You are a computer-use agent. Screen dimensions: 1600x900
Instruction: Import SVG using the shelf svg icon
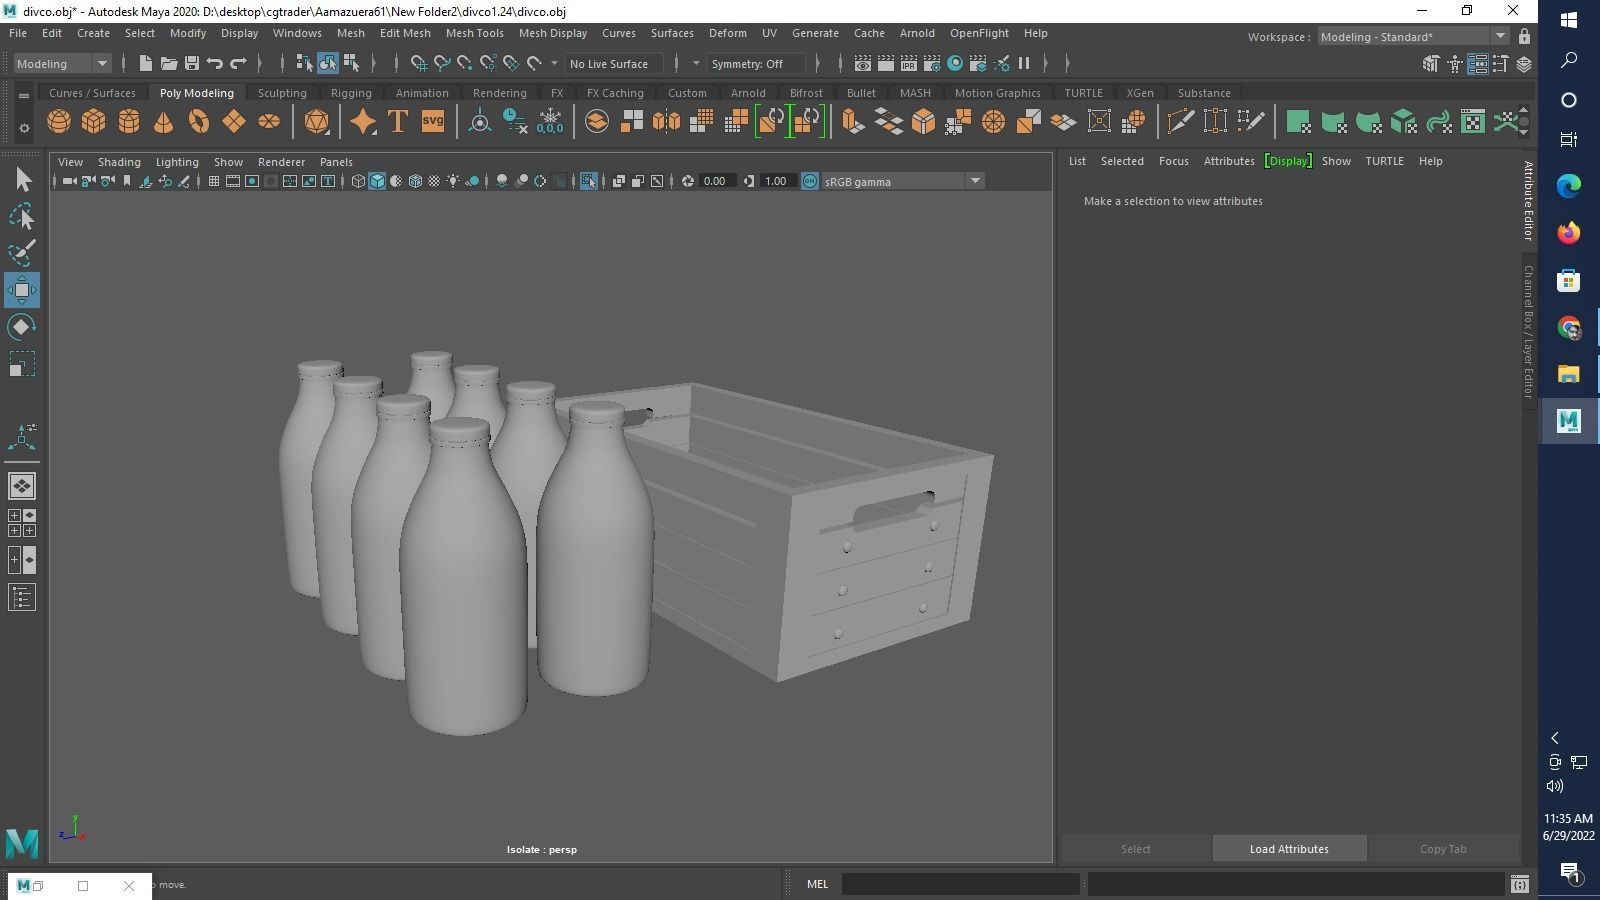pos(433,122)
